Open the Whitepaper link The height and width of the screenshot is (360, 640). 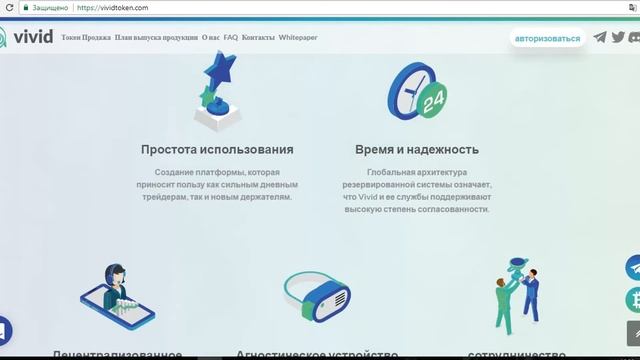298,37
